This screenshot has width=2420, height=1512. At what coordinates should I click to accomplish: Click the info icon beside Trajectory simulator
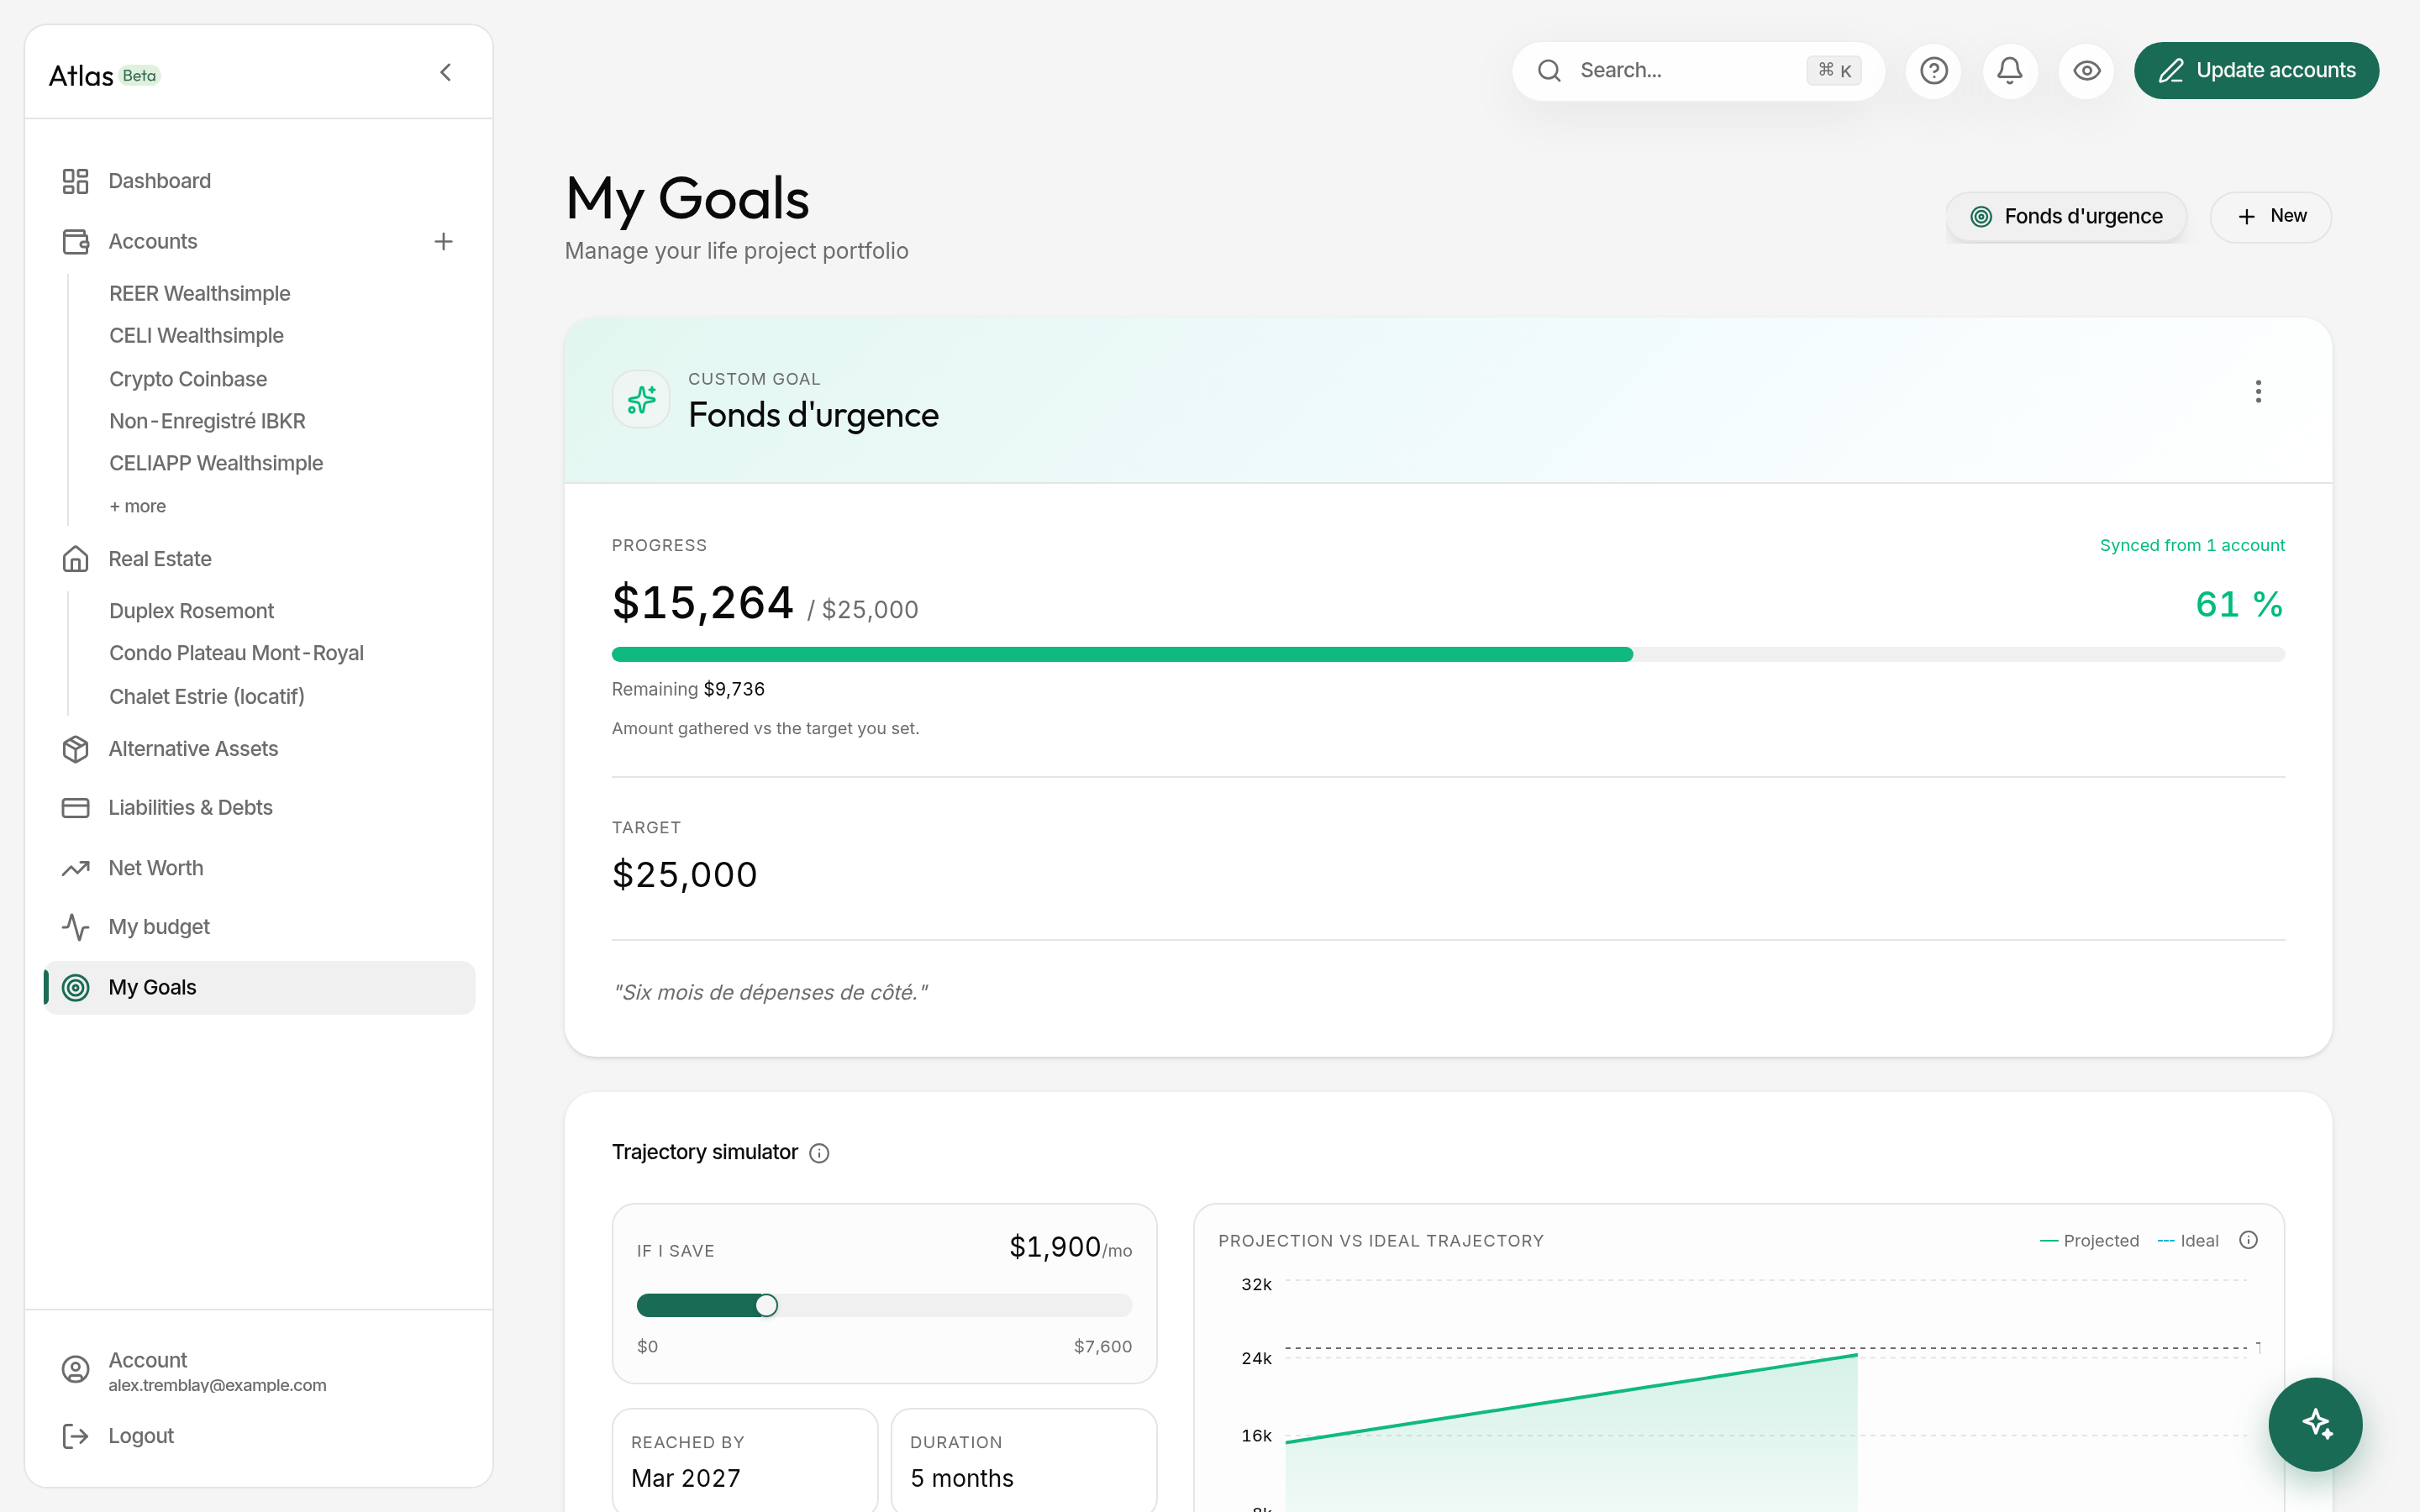coord(819,1153)
